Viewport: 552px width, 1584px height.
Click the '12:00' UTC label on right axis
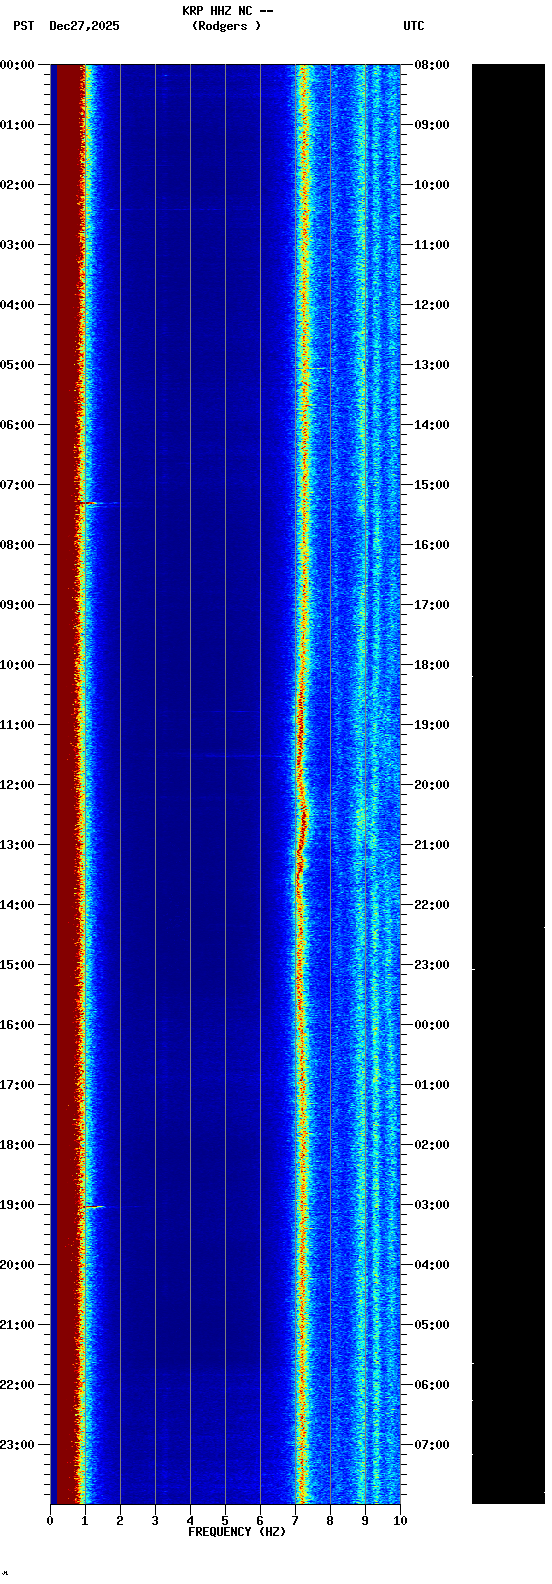coord(432,305)
